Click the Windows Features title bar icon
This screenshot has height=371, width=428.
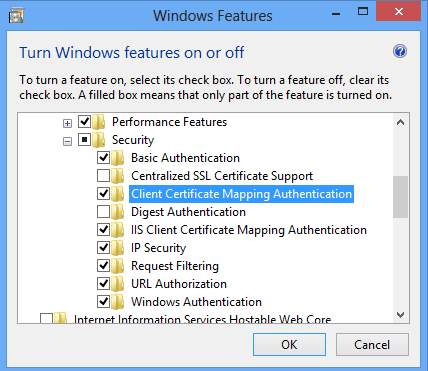click(x=16, y=15)
